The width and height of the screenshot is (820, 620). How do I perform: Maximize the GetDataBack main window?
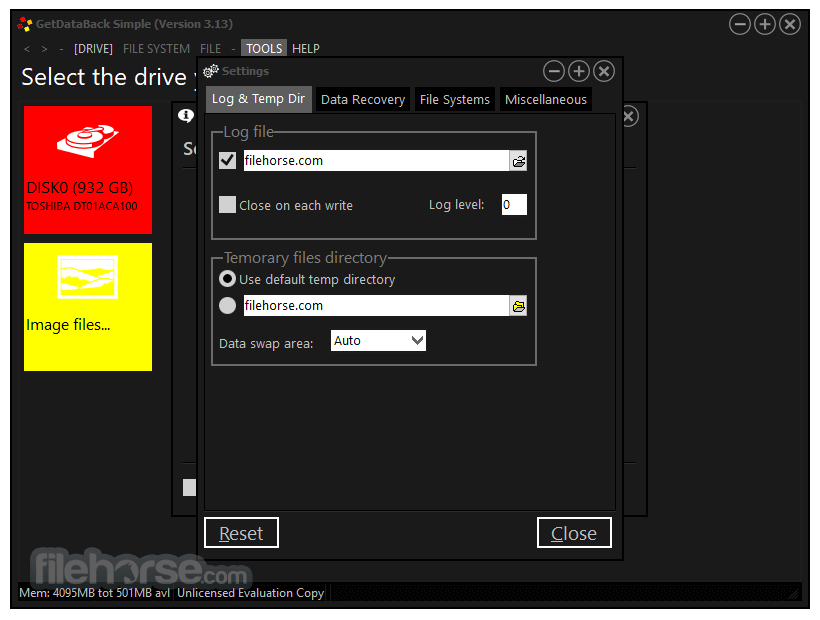click(x=765, y=24)
